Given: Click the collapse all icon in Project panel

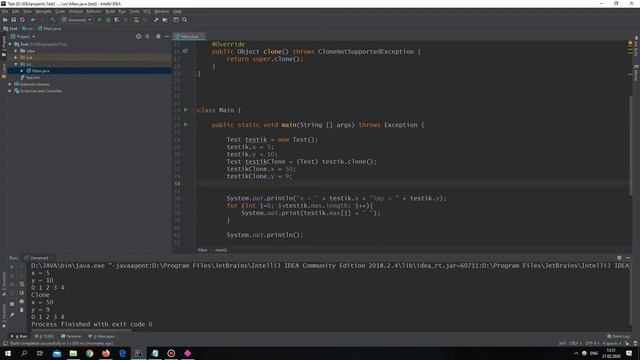Looking at the screenshot, I should (147, 36).
